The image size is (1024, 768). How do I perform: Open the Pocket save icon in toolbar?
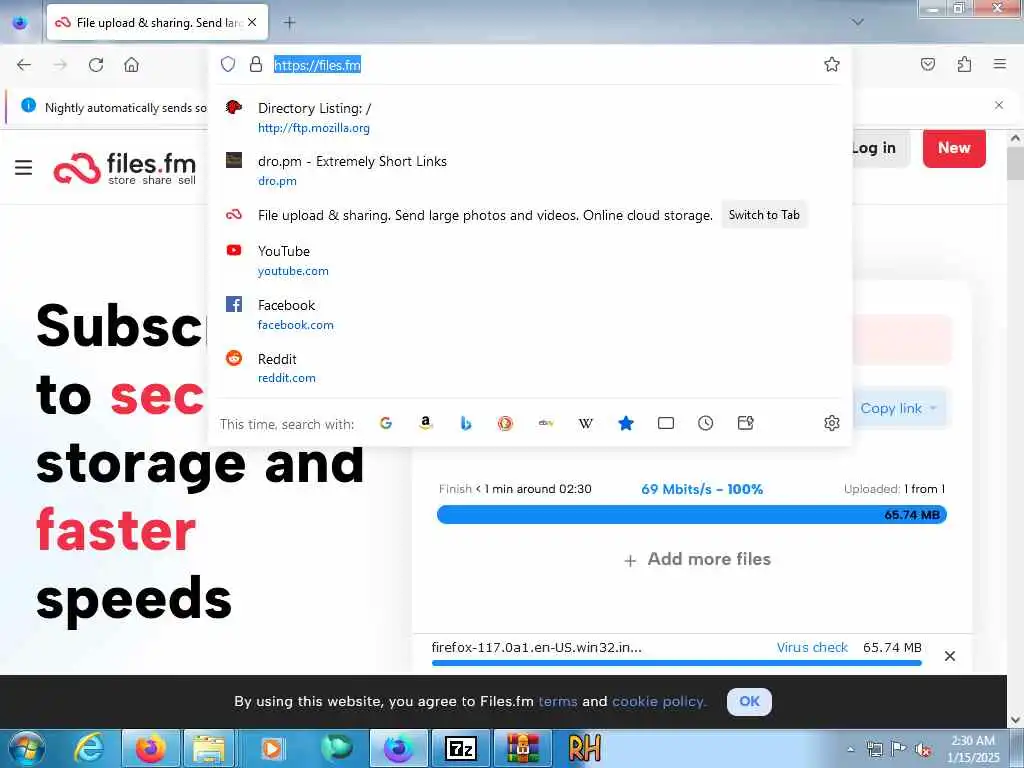(x=927, y=64)
